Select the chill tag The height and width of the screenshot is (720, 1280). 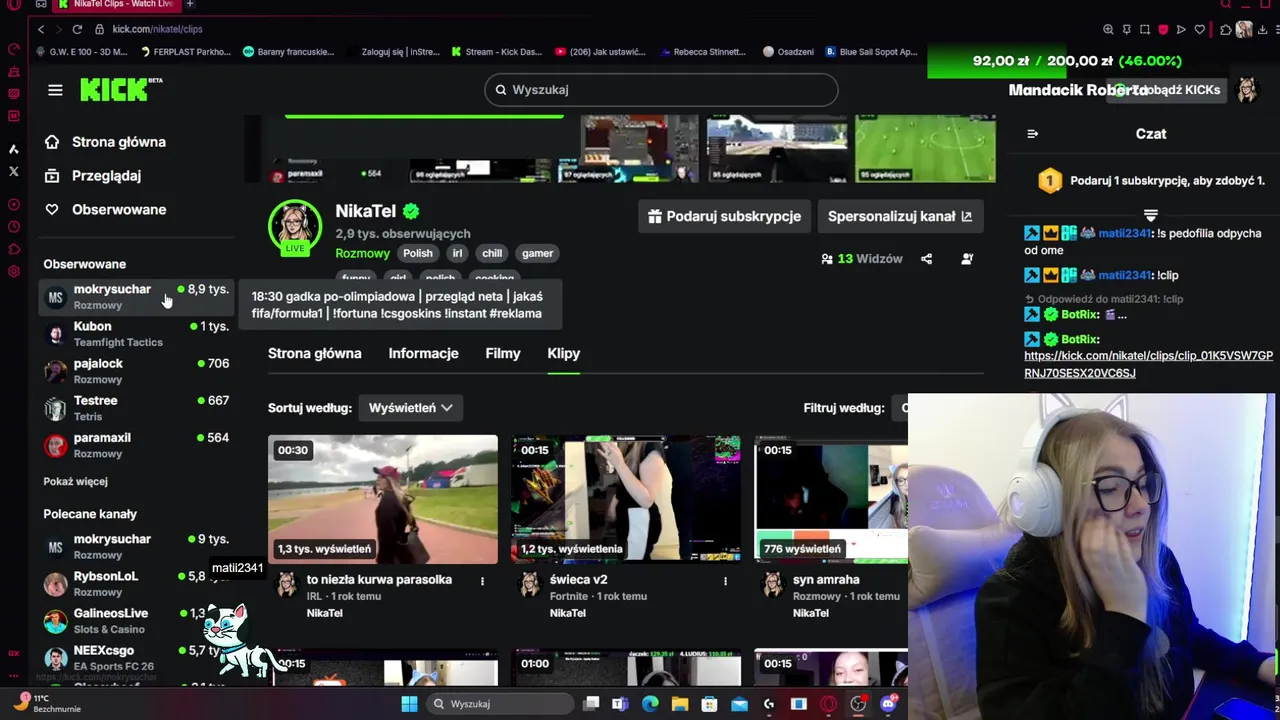click(x=492, y=253)
